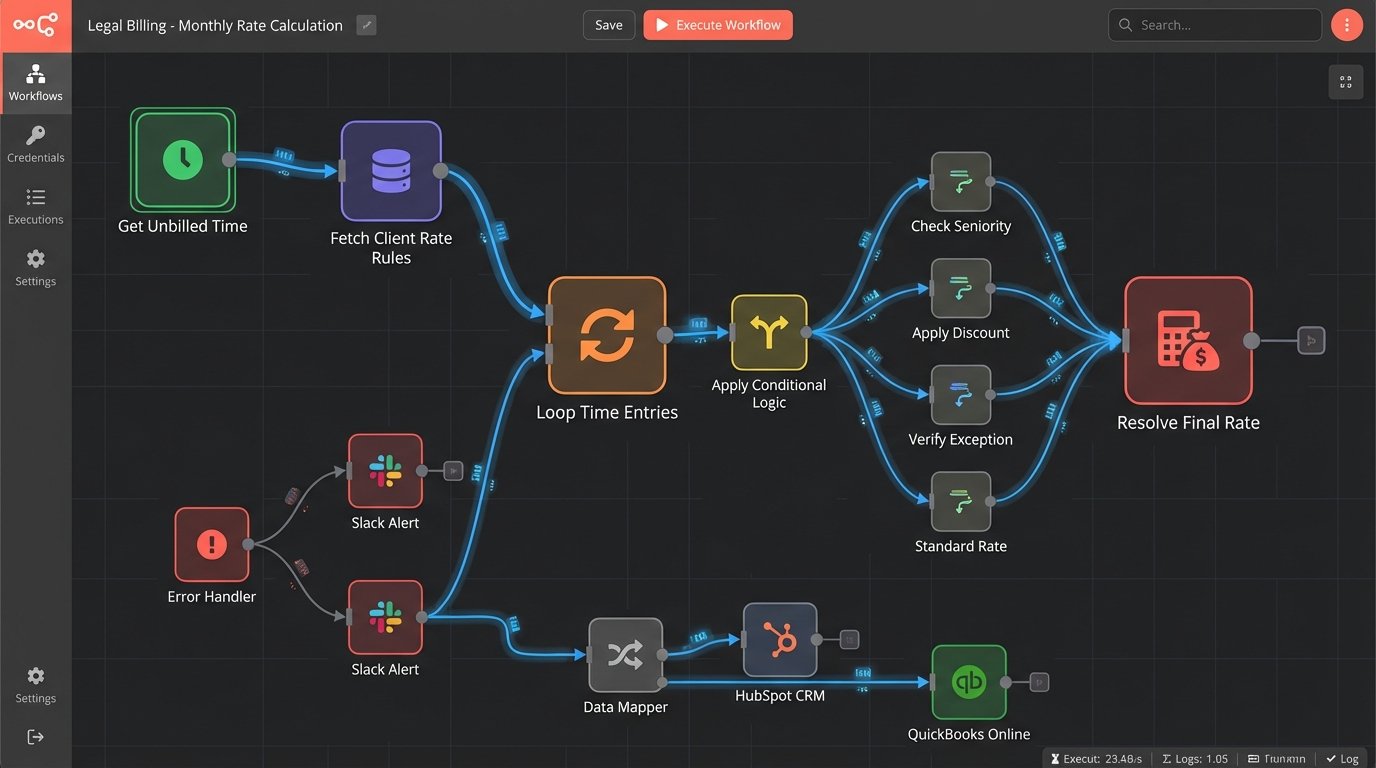
Task: Save the Legal Billing workflow
Action: click(x=608, y=24)
